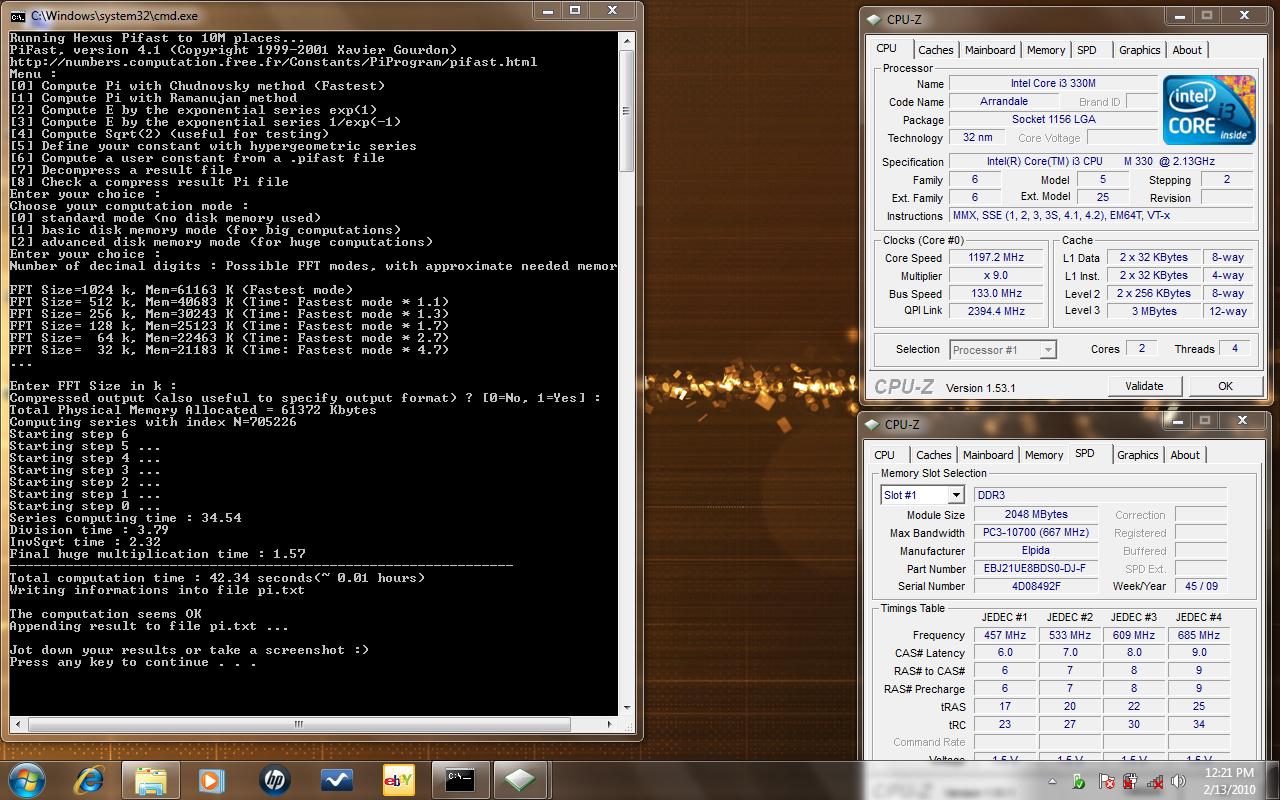Click the 2394.4 MHz QPI Link value

pyautogui.click(x=996, y=312)
